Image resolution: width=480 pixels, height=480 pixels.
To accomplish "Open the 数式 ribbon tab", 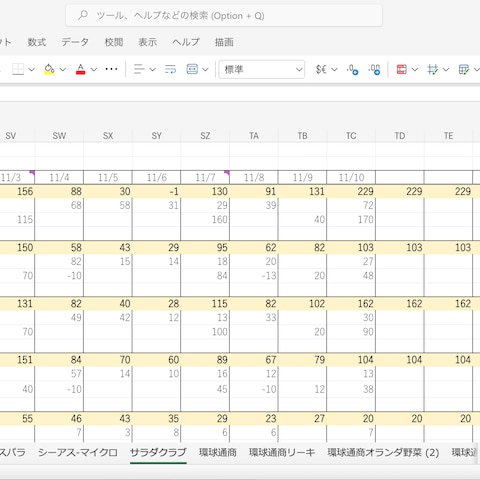I will (x=37, y=42).
